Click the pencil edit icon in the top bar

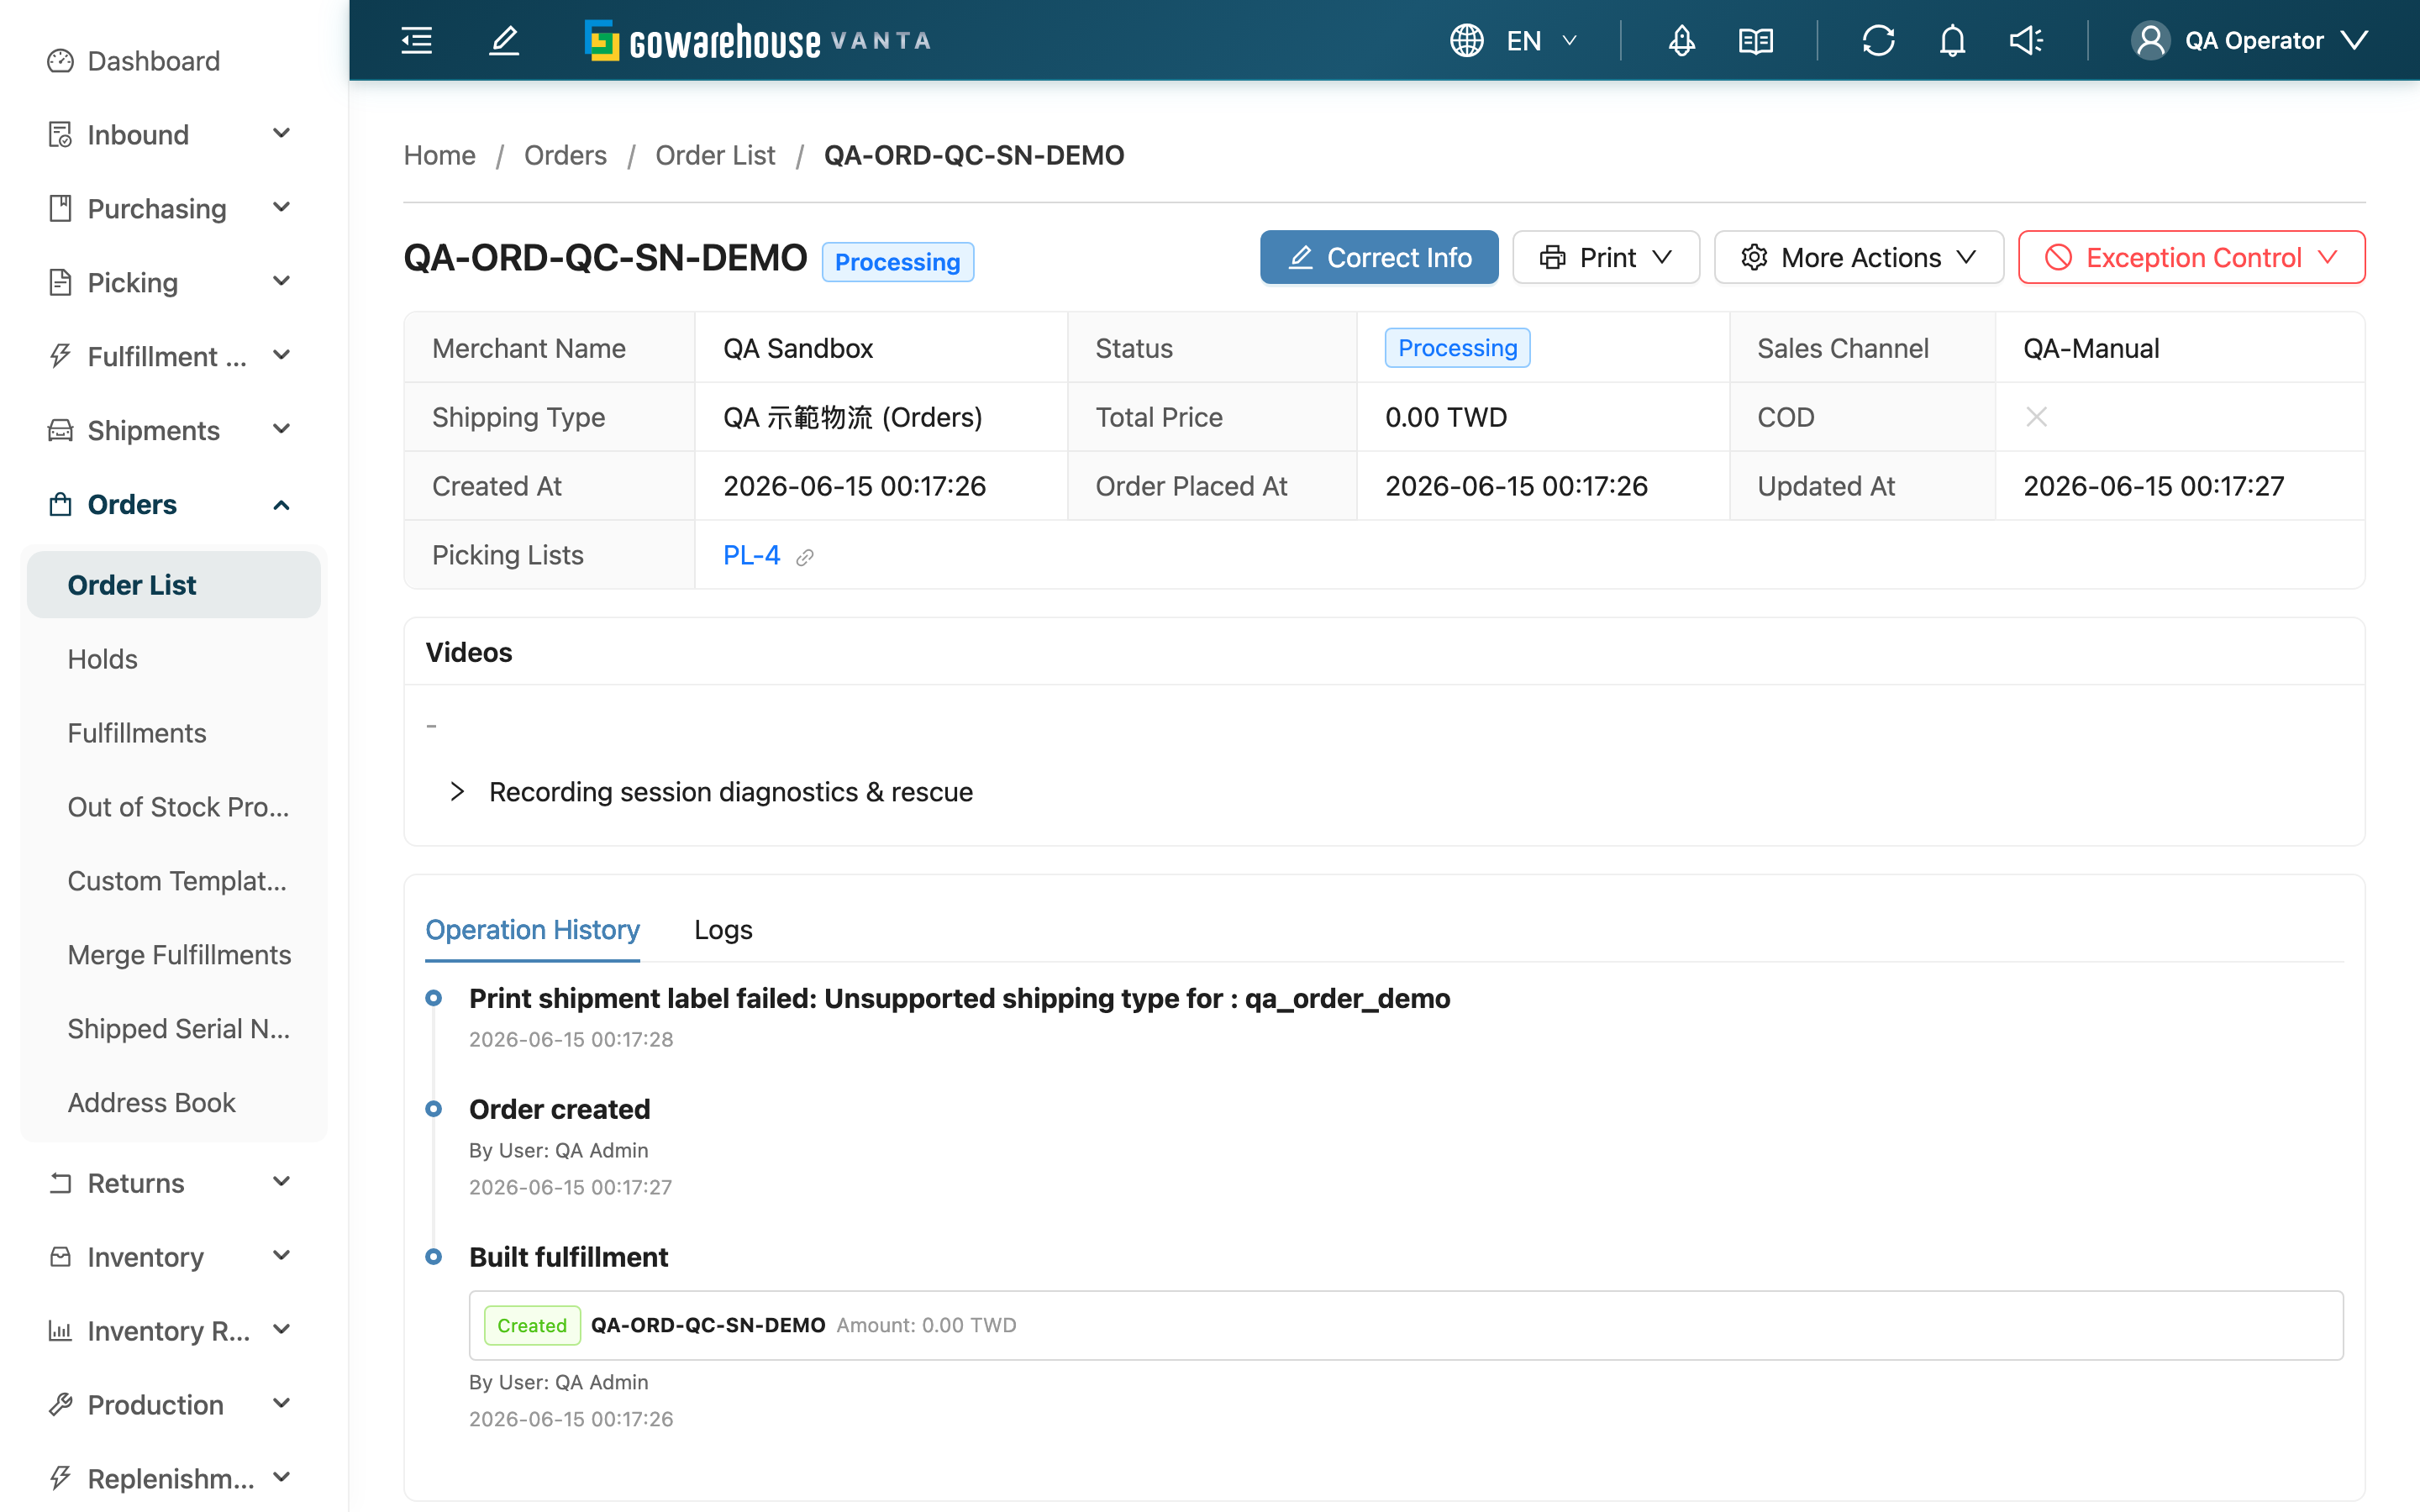504,41
